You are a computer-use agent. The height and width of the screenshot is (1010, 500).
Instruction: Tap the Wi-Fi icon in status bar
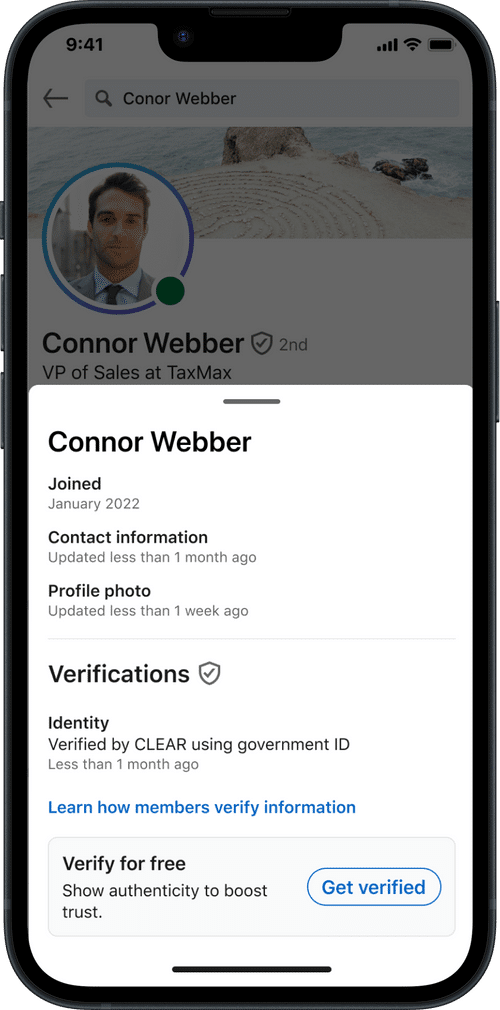coord(411,45)
